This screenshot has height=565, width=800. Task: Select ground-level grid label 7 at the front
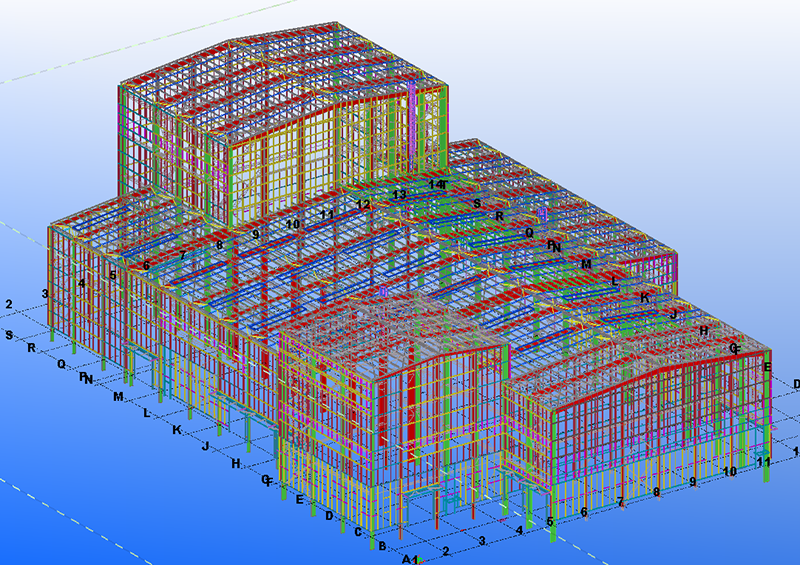point(620,502)
